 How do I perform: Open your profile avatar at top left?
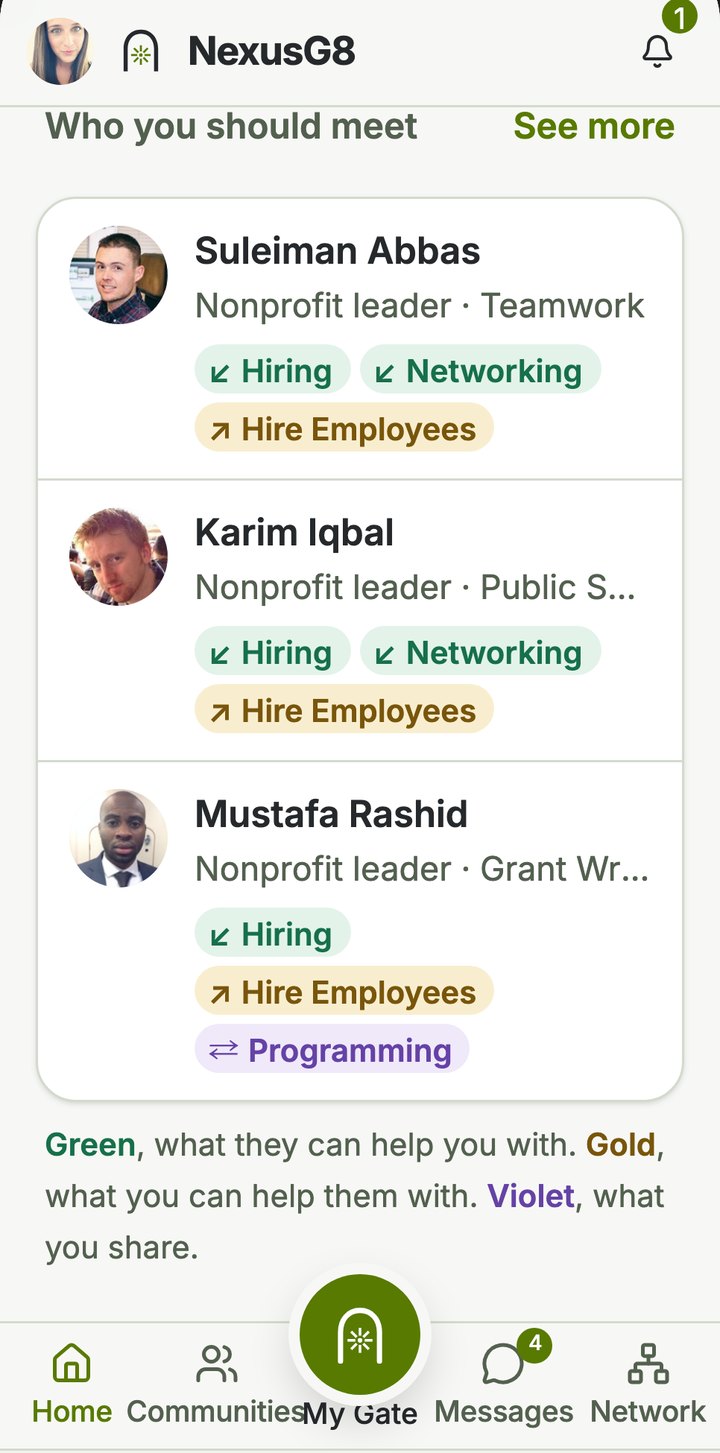click(x=62, y=52)
